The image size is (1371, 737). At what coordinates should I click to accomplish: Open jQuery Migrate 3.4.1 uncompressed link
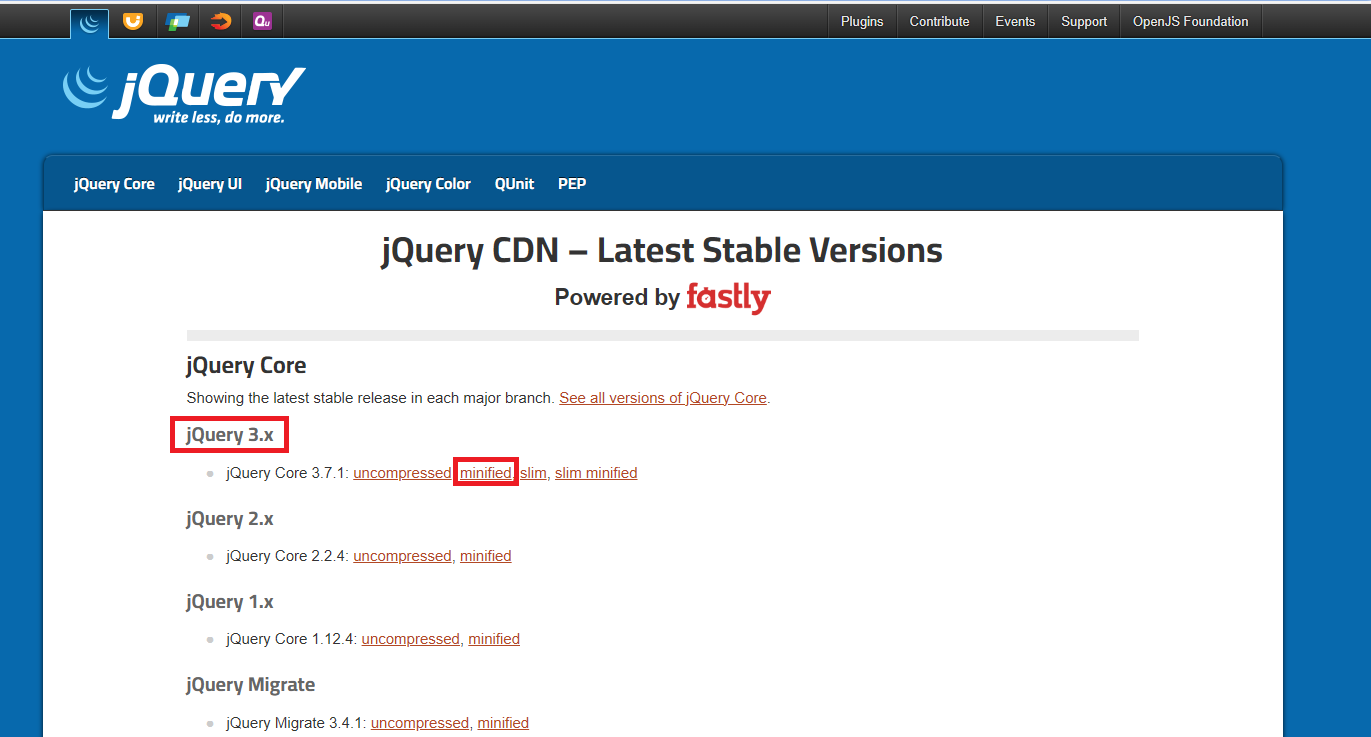click(x=420, y=722)
